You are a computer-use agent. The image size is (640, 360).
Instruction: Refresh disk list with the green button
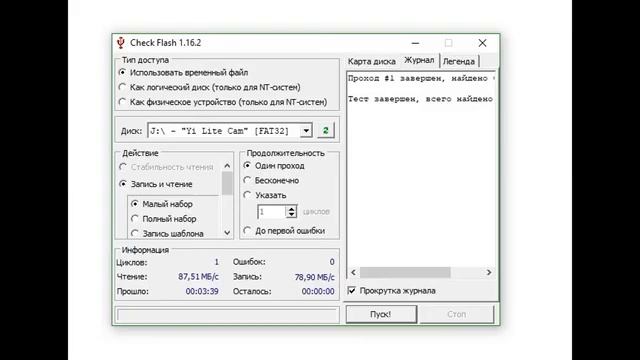pos(326,131)
